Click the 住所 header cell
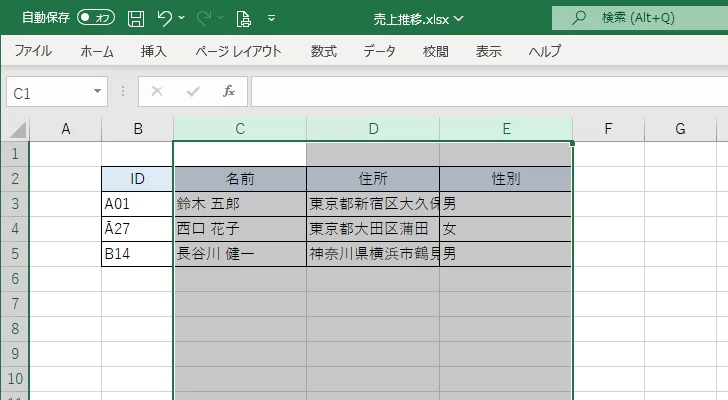728x400 pixels. [373, 179]
